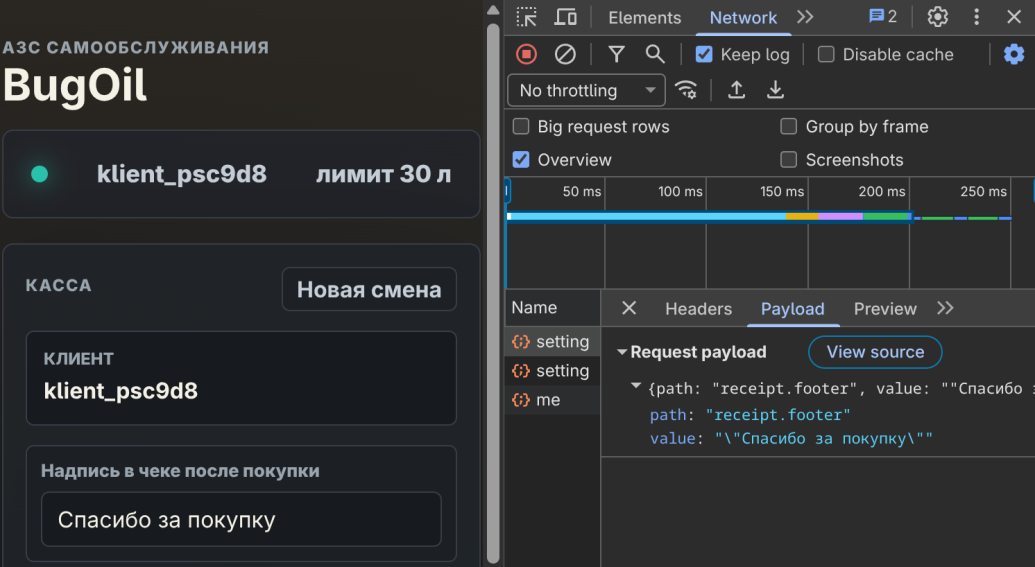This screenshot has height=567, width=1035.
Task: Click the green status dot
Action: [40, 174]
